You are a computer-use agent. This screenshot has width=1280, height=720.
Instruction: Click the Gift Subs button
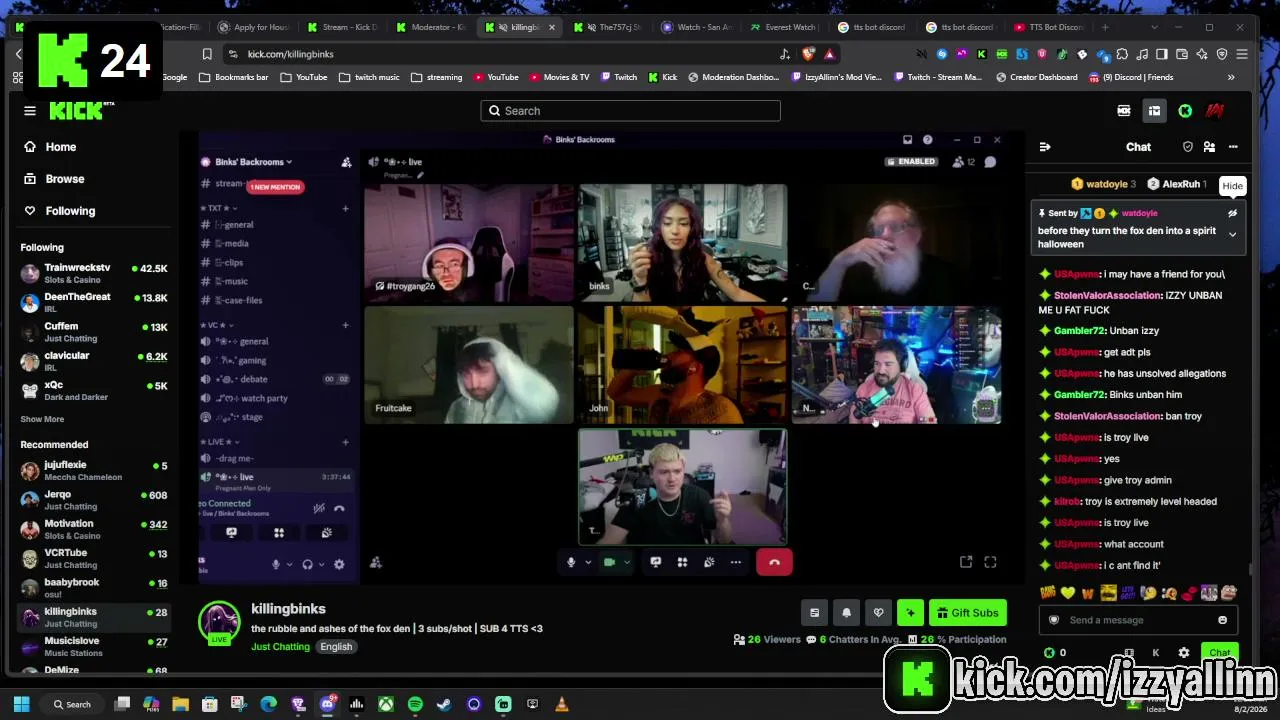968,613
